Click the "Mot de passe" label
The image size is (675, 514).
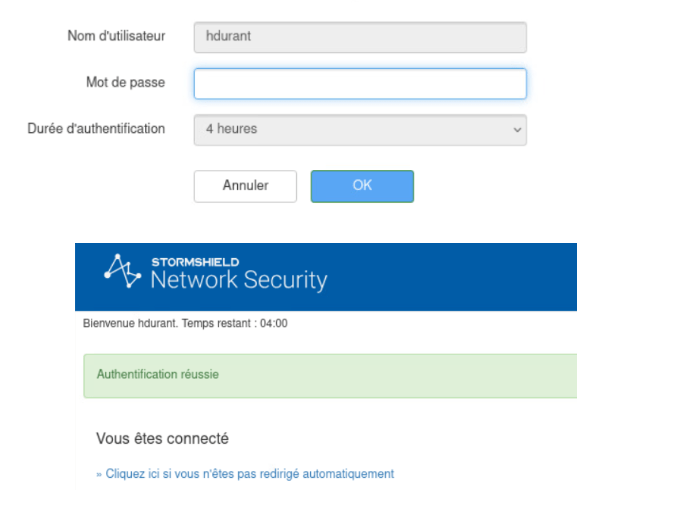(x=125, y=82)
